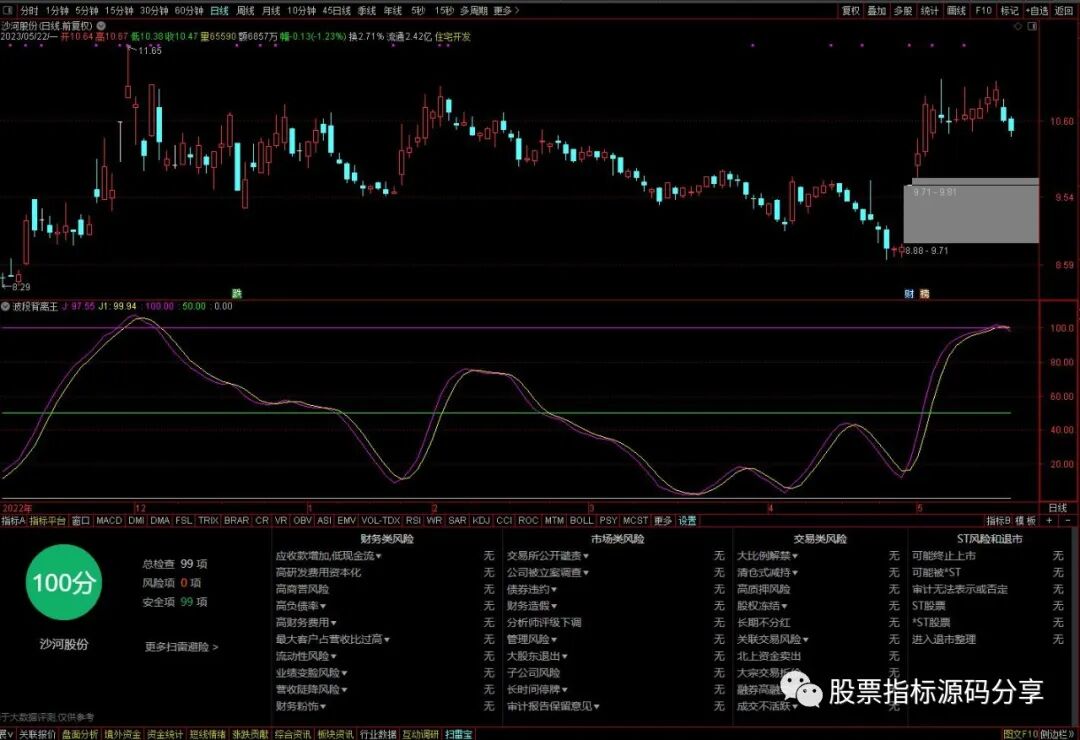Screen dimensions: 1080x740
Task: Click the 图文F10 button at bottom right
Action: (x=1020, y=734)
